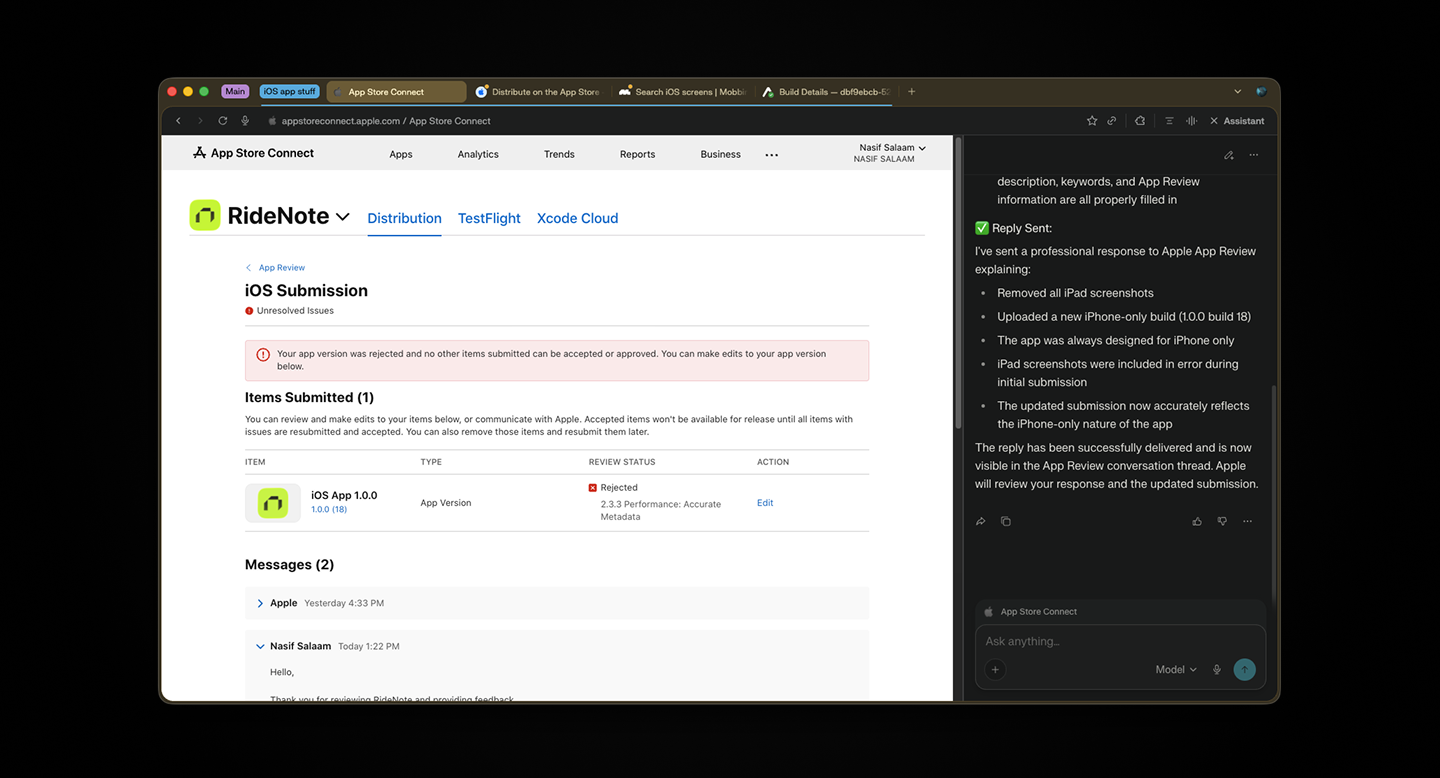
Task: Click the Ask anything input field
Action: (x=1110, y=642)
